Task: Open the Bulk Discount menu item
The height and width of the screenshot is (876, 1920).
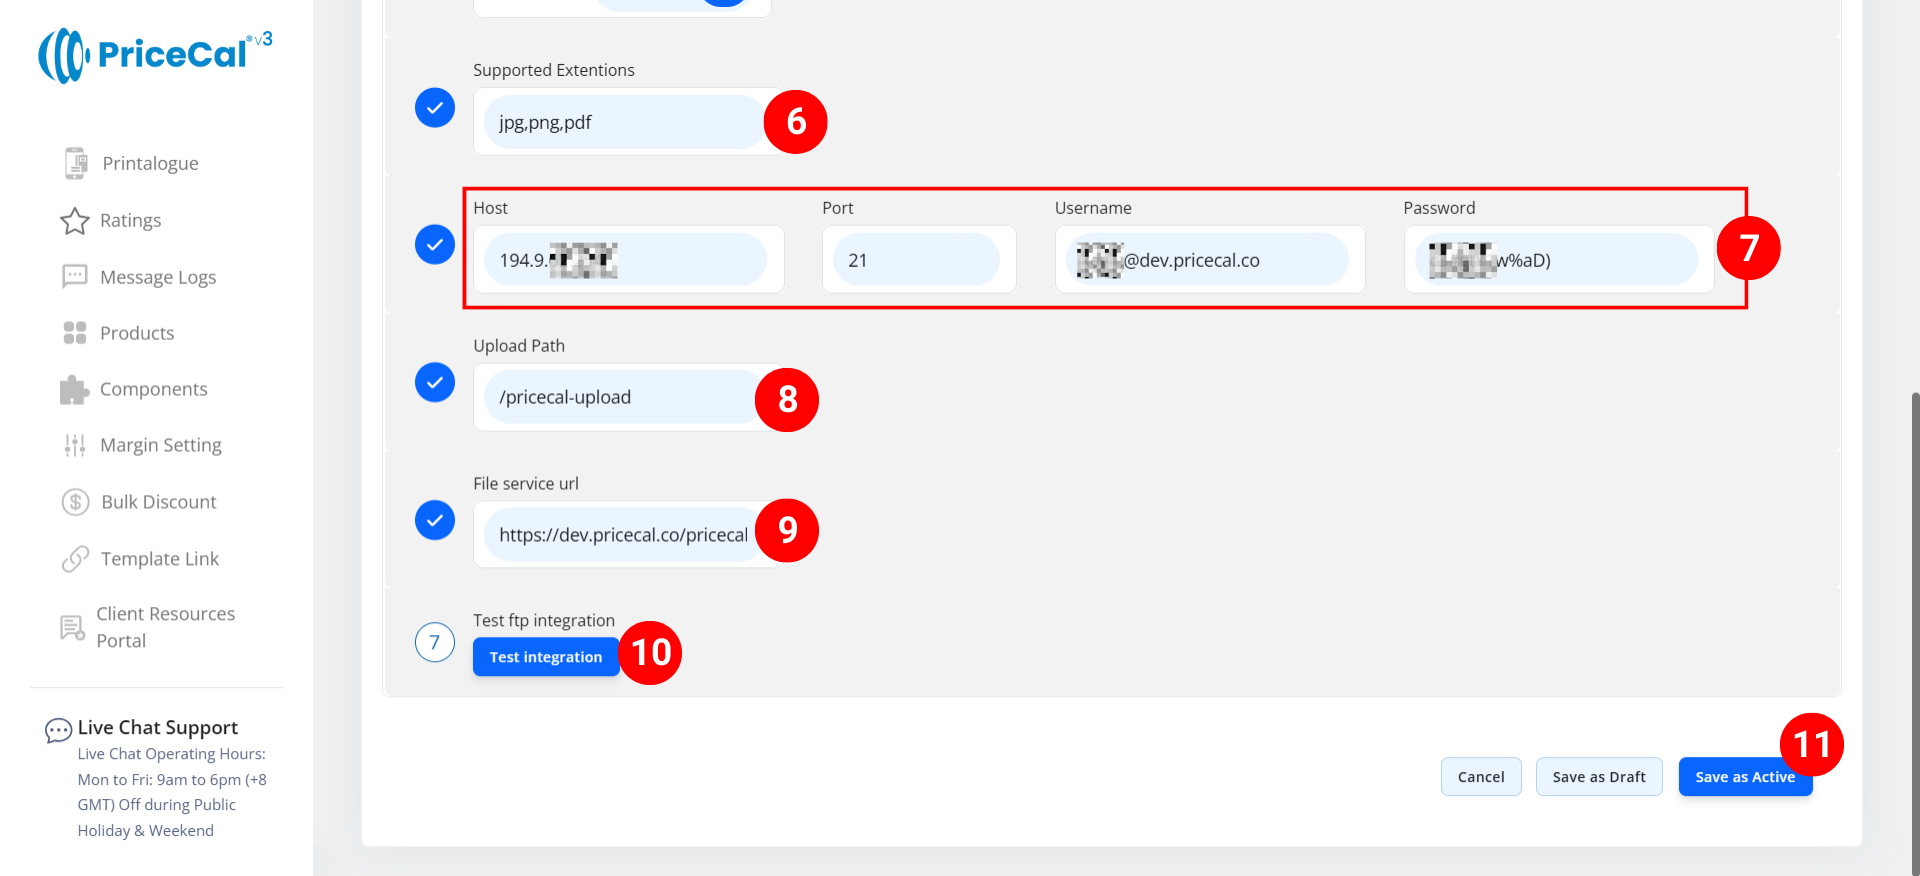Action: 158,502
